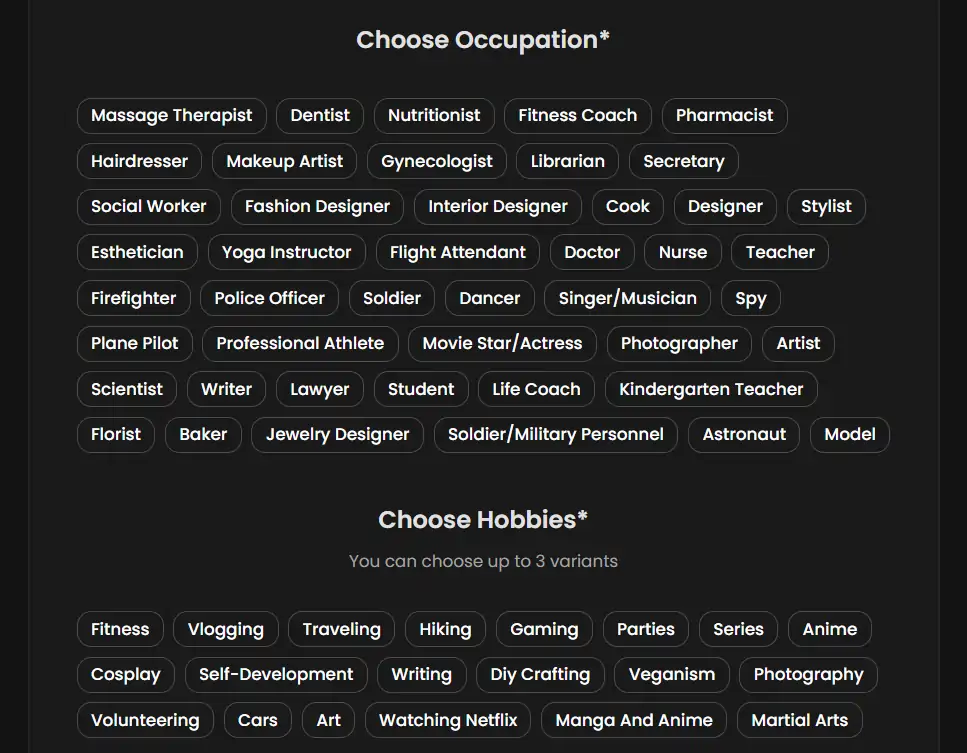Screen dimensions: 967x753
Task: Select the Anime hobby chip
Action: click(829, 629)
